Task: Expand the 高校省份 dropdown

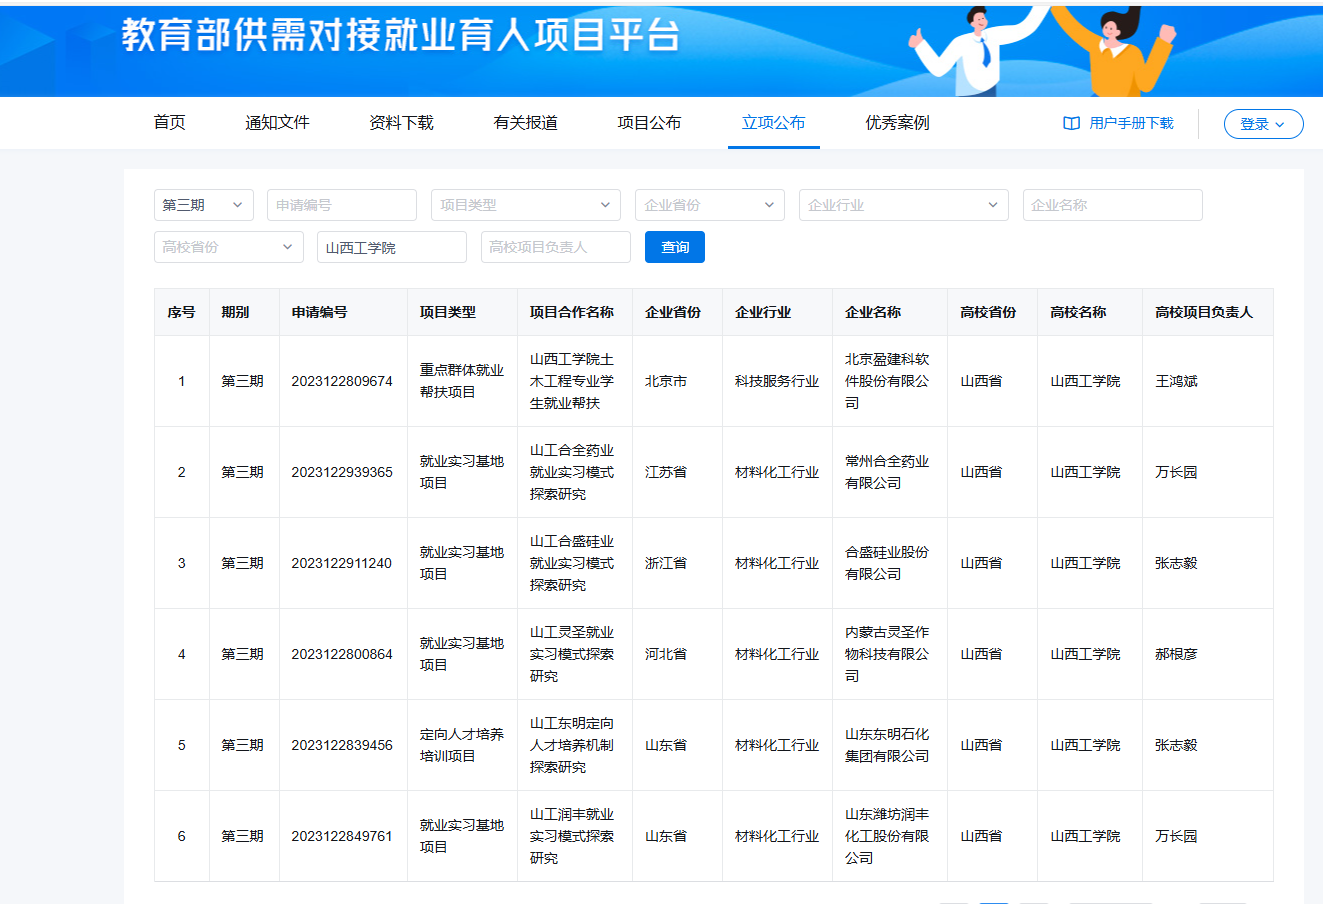Action: [x=228, y=247]
